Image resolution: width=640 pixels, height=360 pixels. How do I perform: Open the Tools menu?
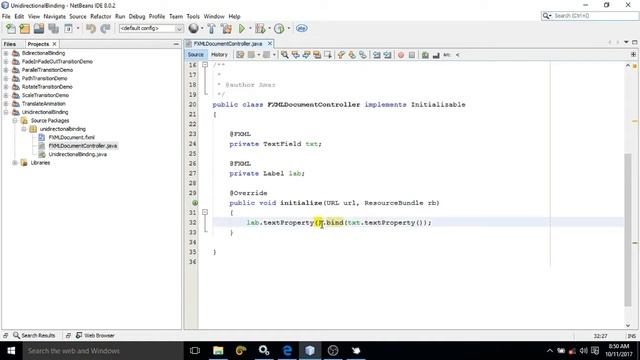click(193, 16)
